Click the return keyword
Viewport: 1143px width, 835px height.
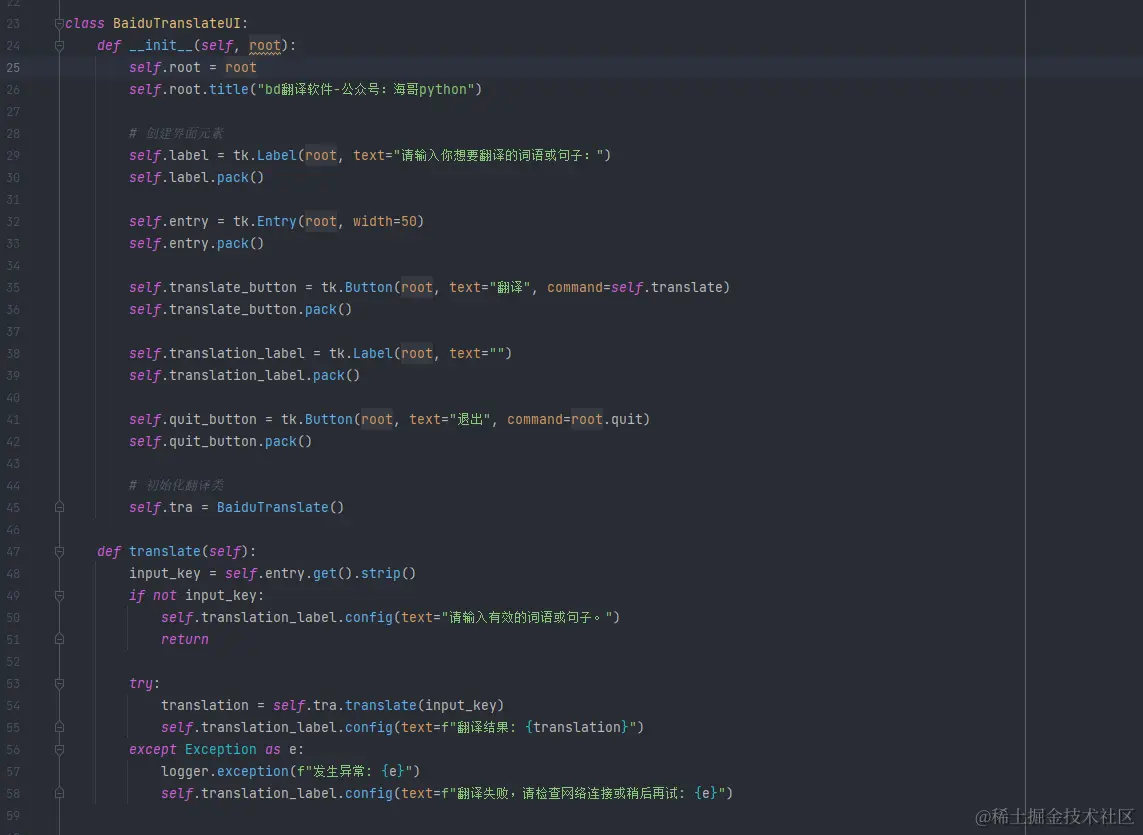click(184, 639)
